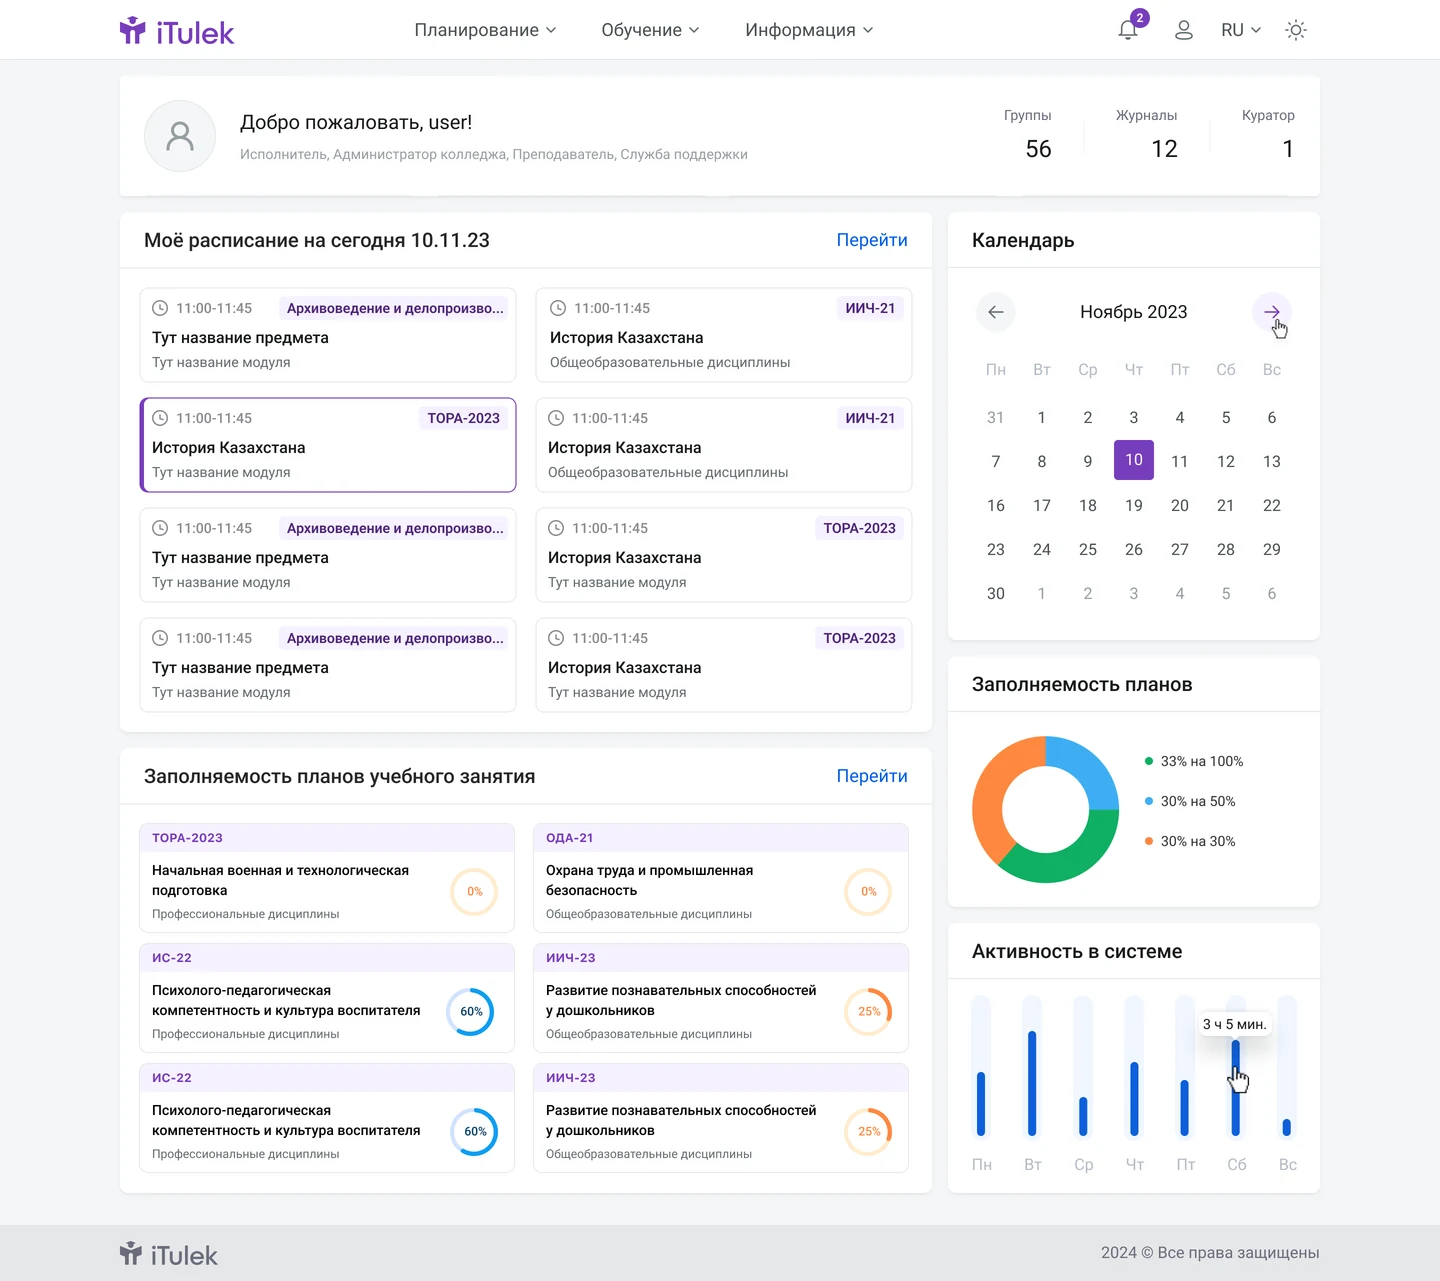Click the ИИЧ-21 tag on first card

point(870,308)
